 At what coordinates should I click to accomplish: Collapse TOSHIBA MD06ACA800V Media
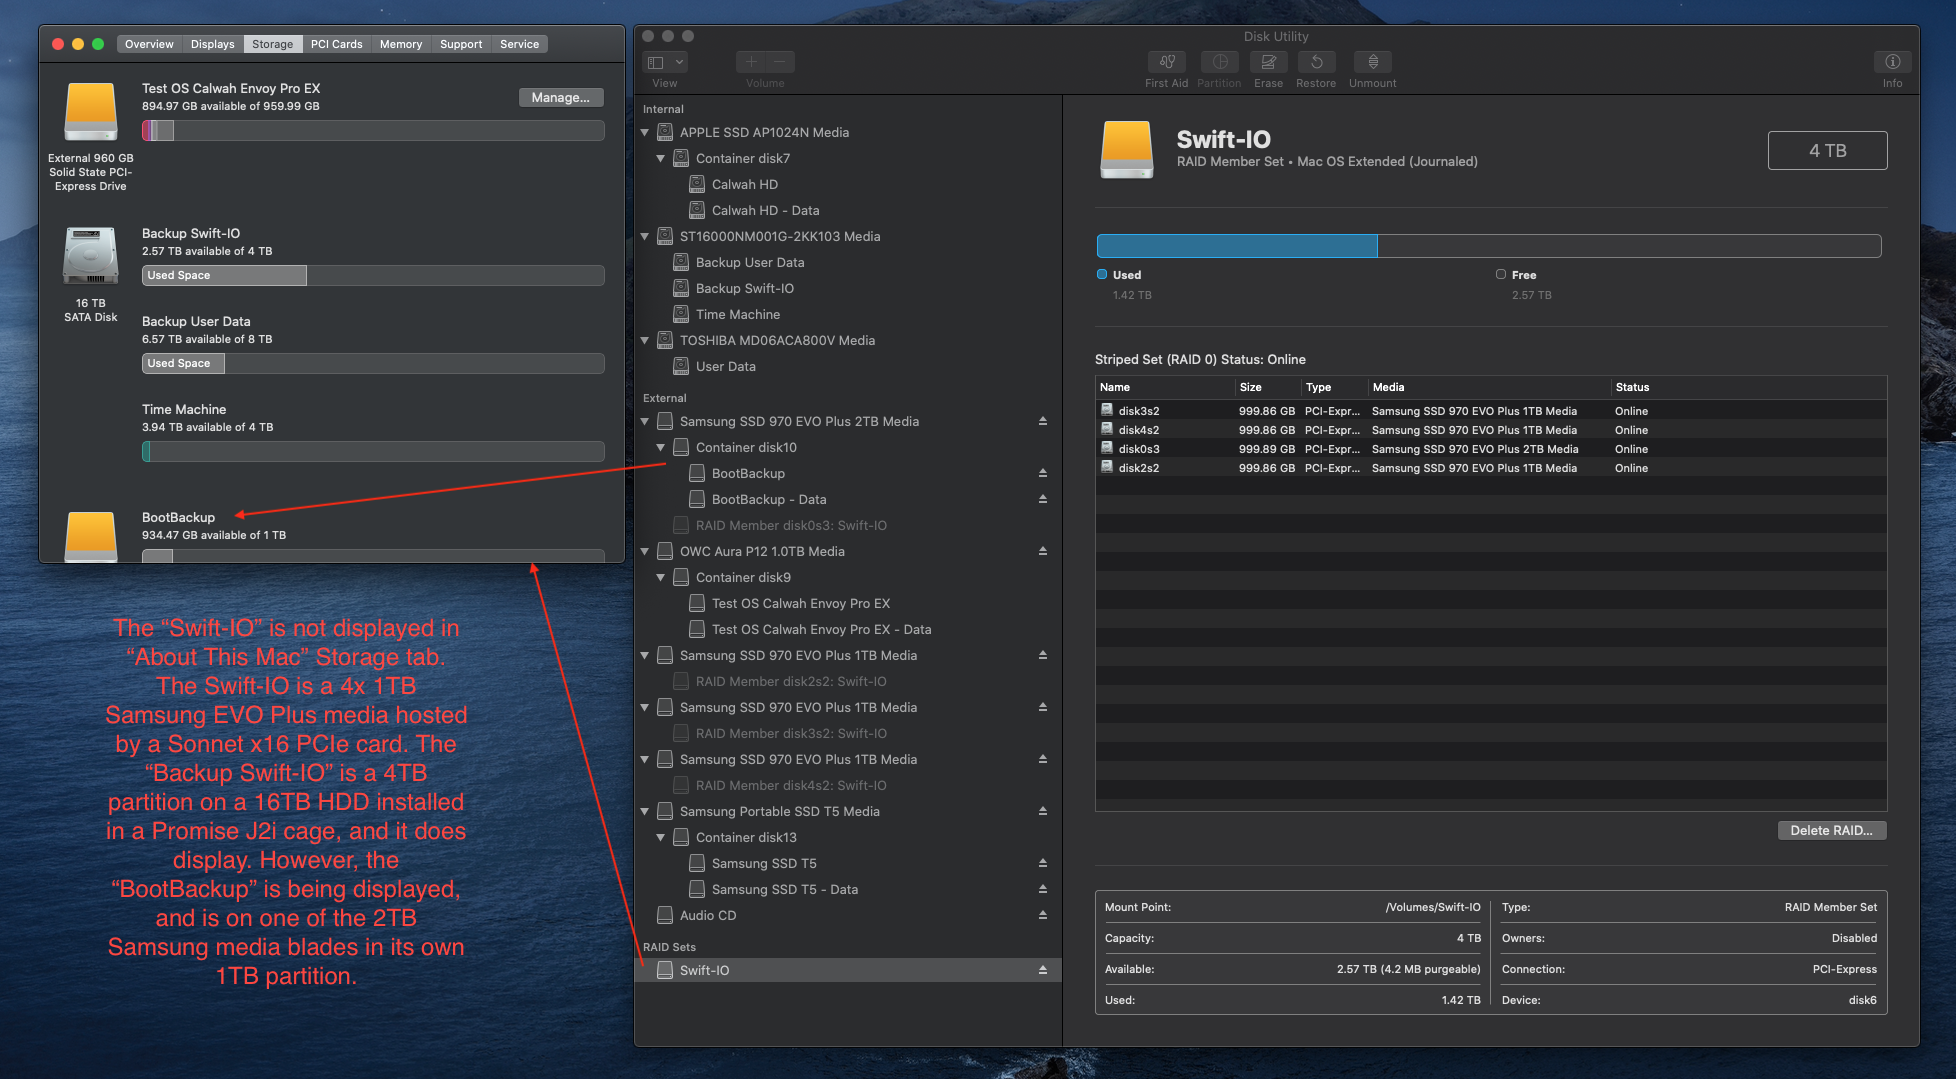coord(645,340)
